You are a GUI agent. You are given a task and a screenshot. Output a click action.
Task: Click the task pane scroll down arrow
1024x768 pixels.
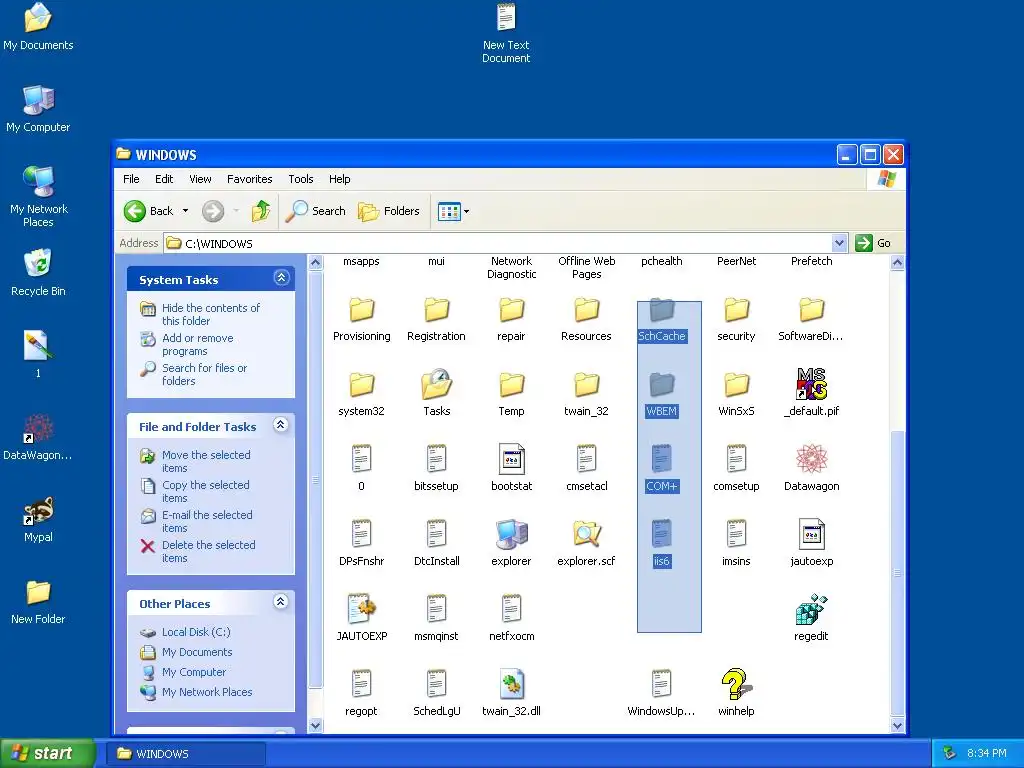pyautogui.click(x=315, y=726)
